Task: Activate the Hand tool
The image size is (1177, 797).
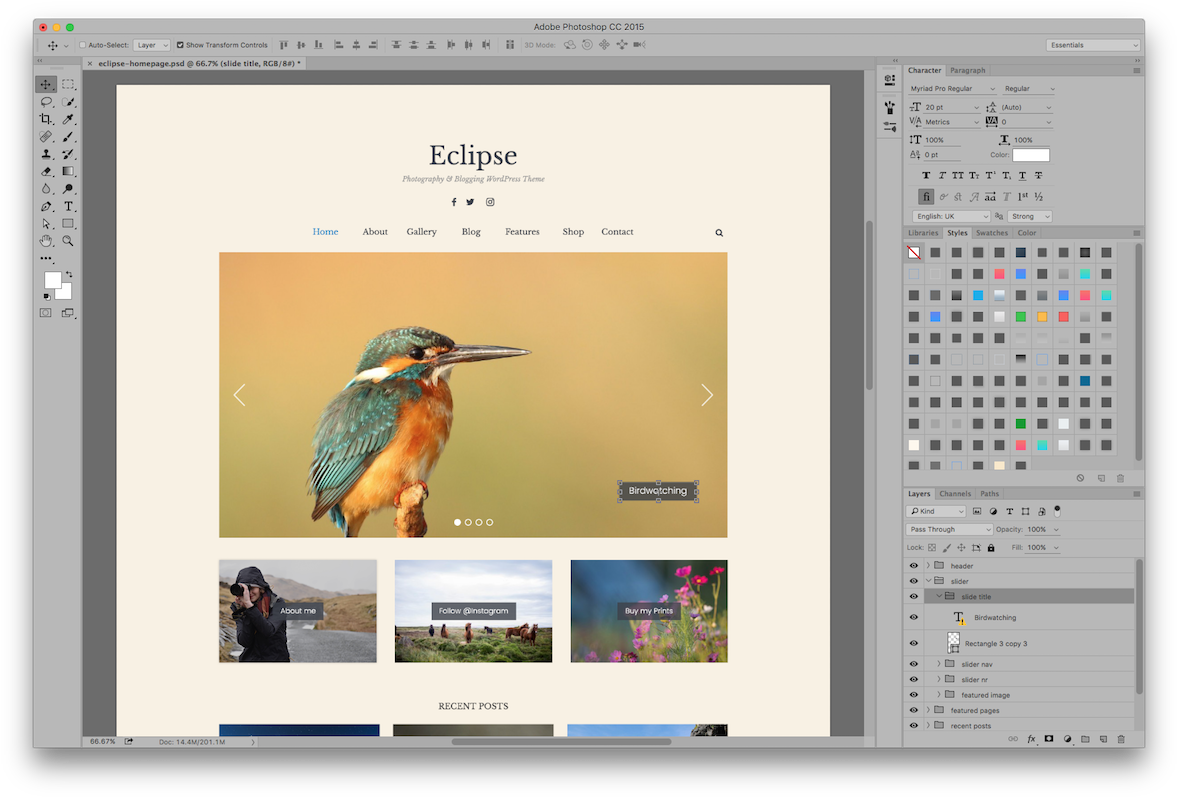Action: [46, 241]
